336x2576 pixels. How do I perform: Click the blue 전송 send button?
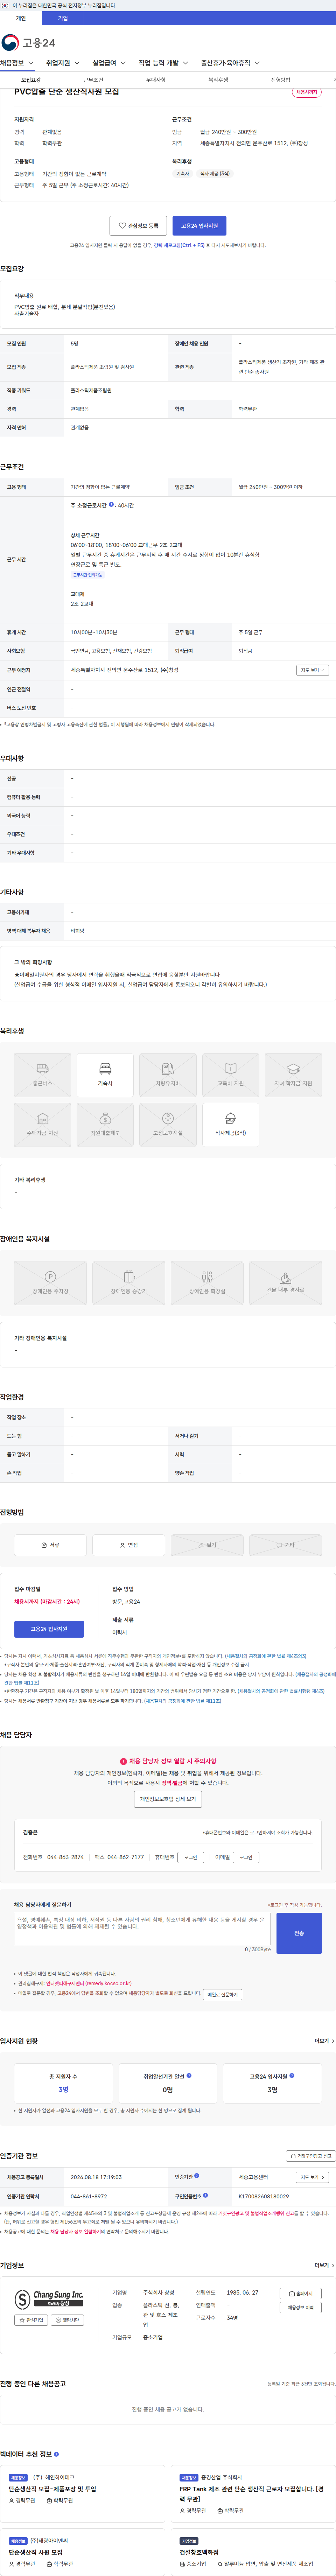click(x=299, y=1933)
